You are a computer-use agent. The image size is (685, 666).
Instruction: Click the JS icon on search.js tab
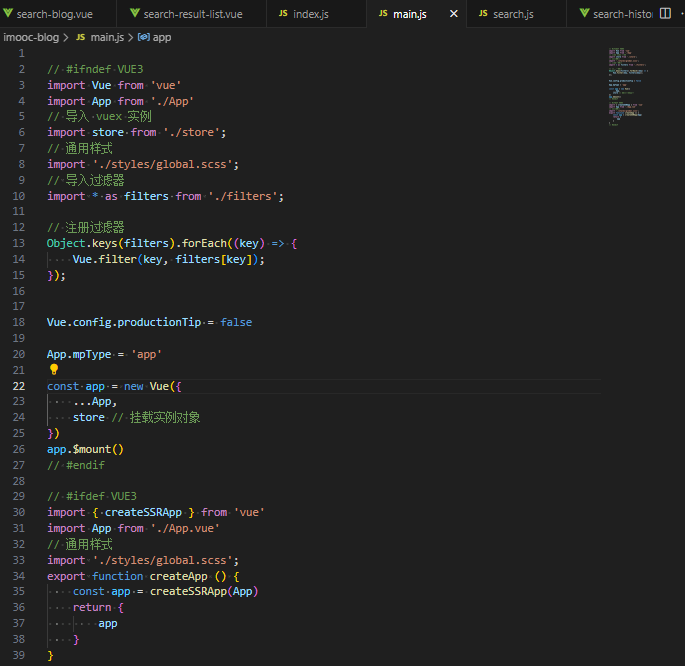point(483,14)
